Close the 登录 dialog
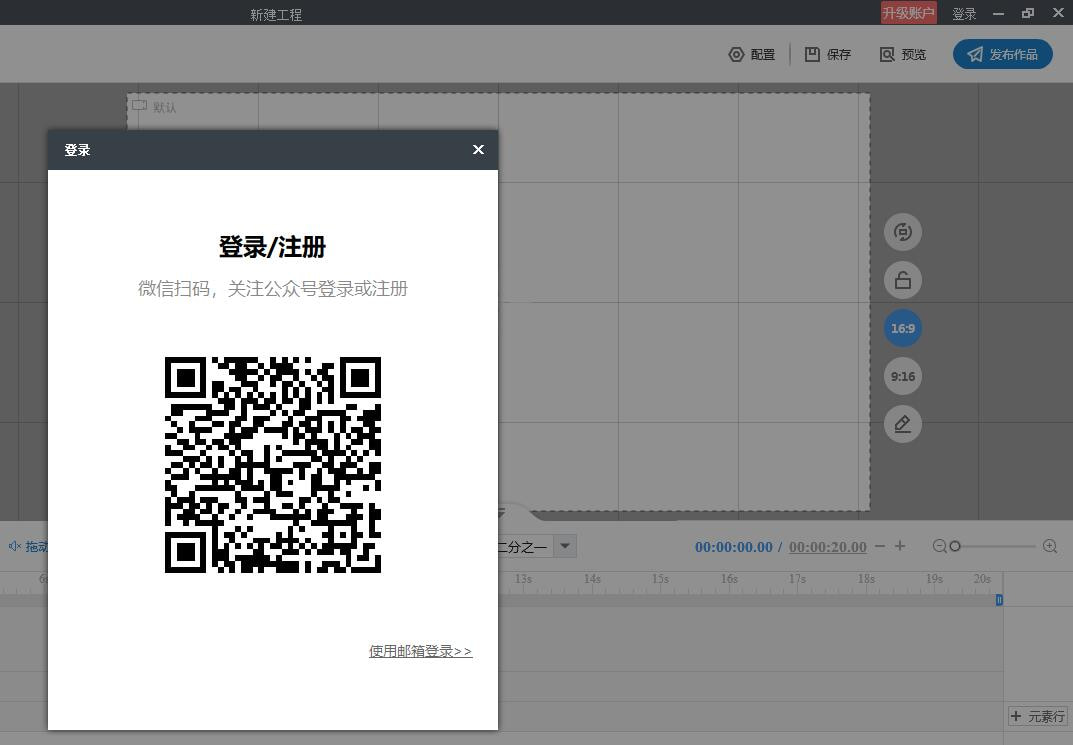This screenshot has height=745, width=1073. pyautogui.click(x=478, y=150)
